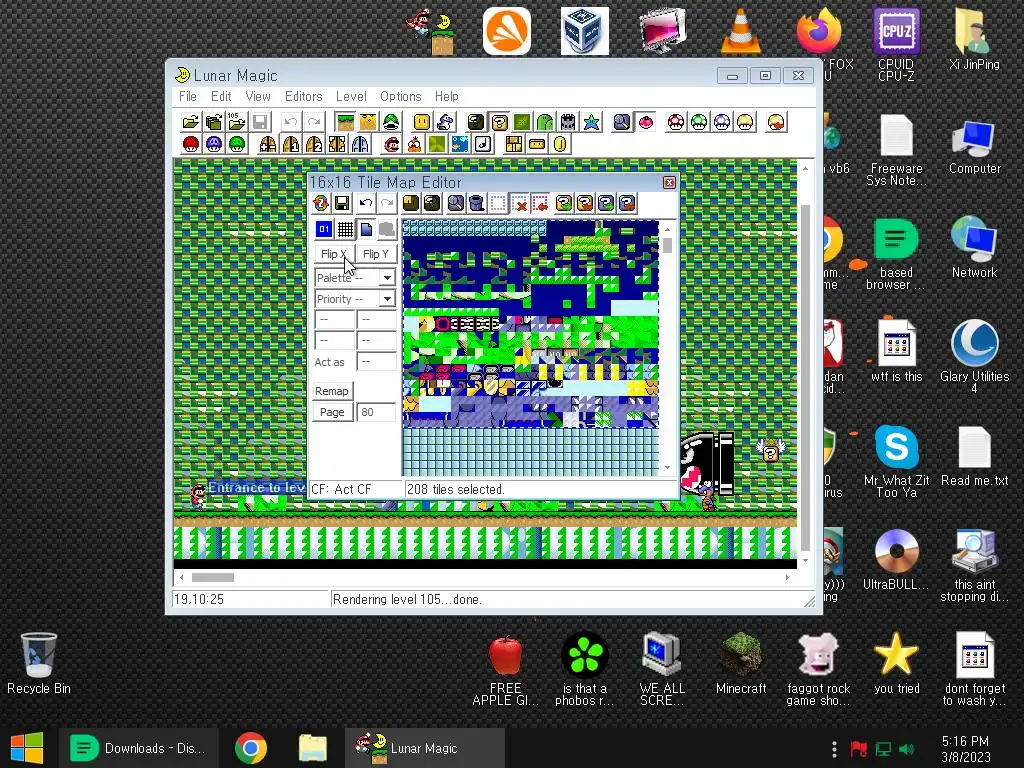
Task: Click the first question block arrow icon
Action: click(x=564, y=204)
